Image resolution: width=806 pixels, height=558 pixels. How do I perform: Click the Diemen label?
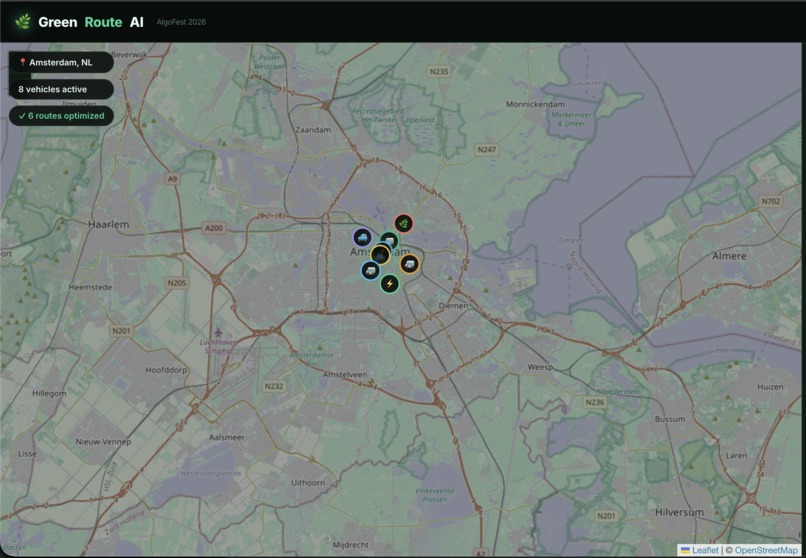pyautogui.click(x=453, y=306)
